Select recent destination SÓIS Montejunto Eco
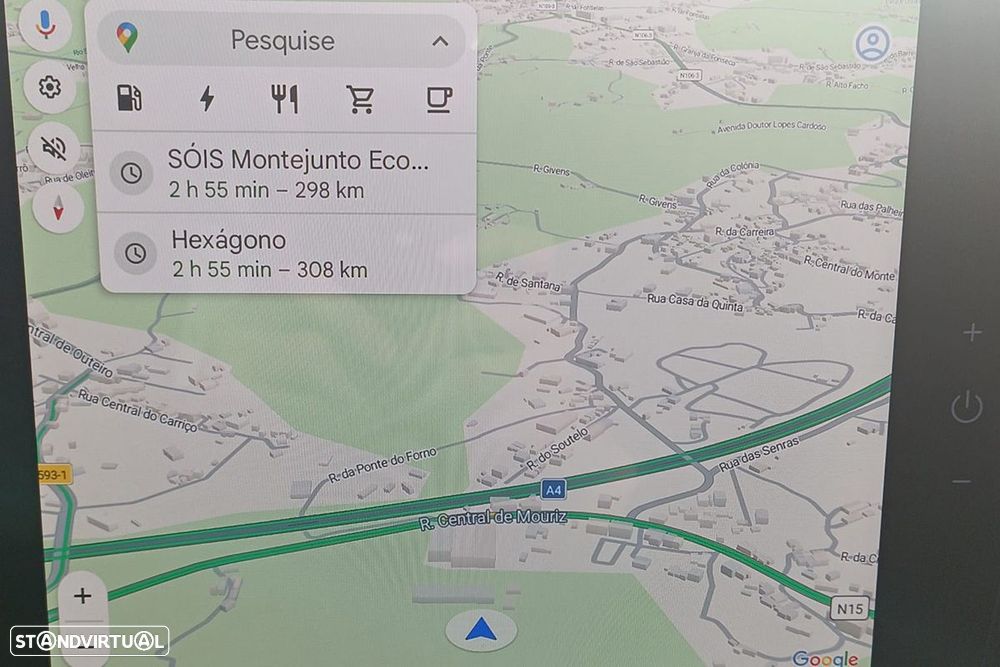 tap(286, 173)
